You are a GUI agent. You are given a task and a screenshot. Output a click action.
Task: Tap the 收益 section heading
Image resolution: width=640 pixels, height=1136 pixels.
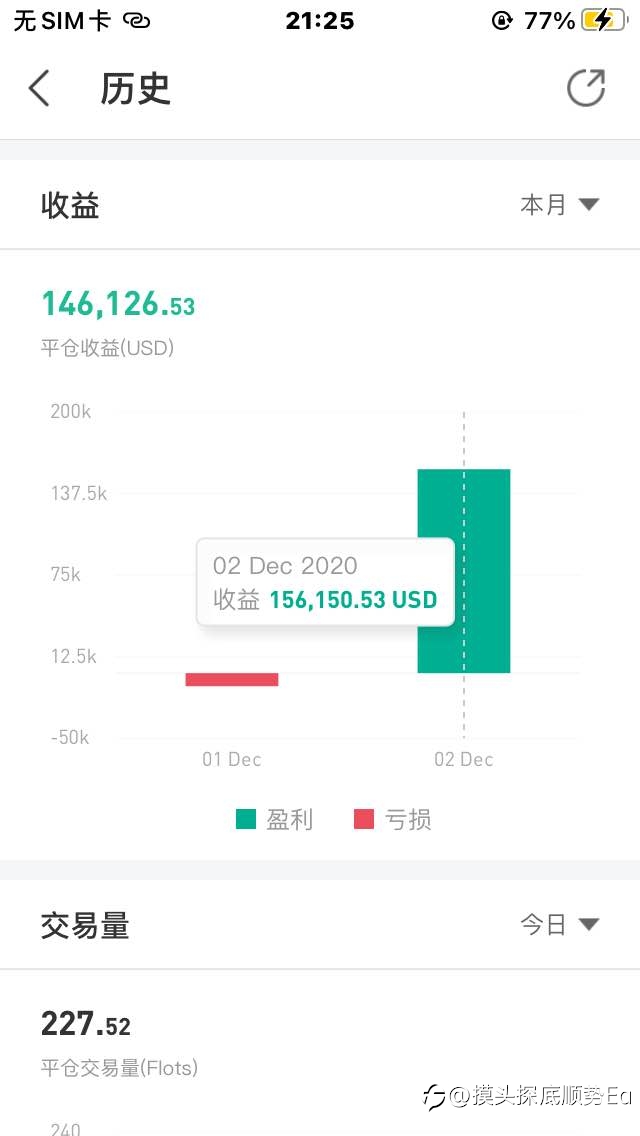[x=70, y=206]
